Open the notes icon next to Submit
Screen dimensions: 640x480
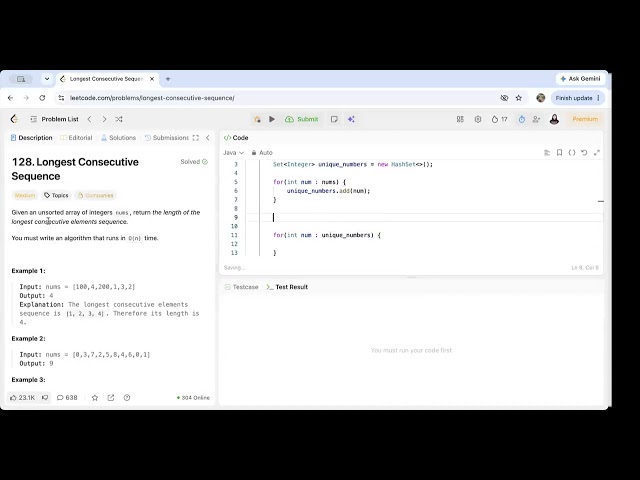click(x=334, y=119)
